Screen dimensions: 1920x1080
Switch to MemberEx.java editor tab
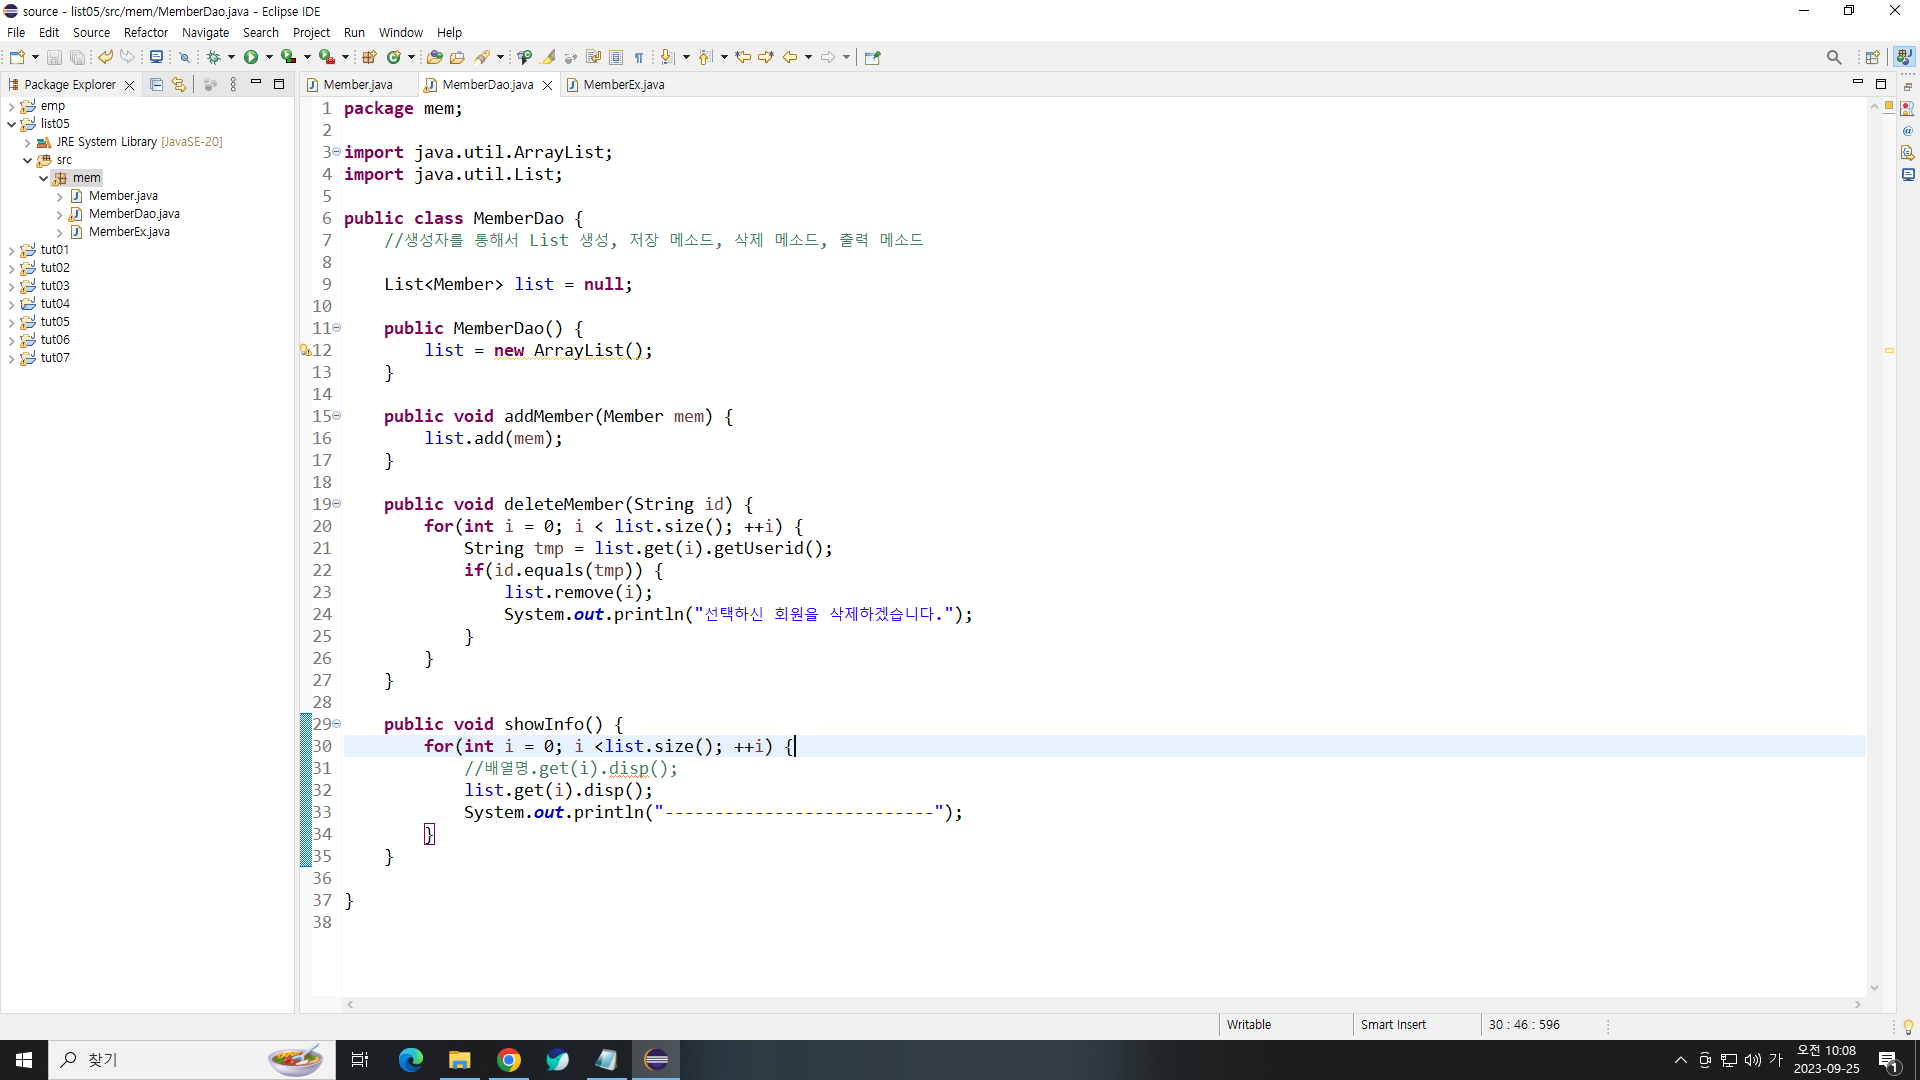click(x=623, y=85)
